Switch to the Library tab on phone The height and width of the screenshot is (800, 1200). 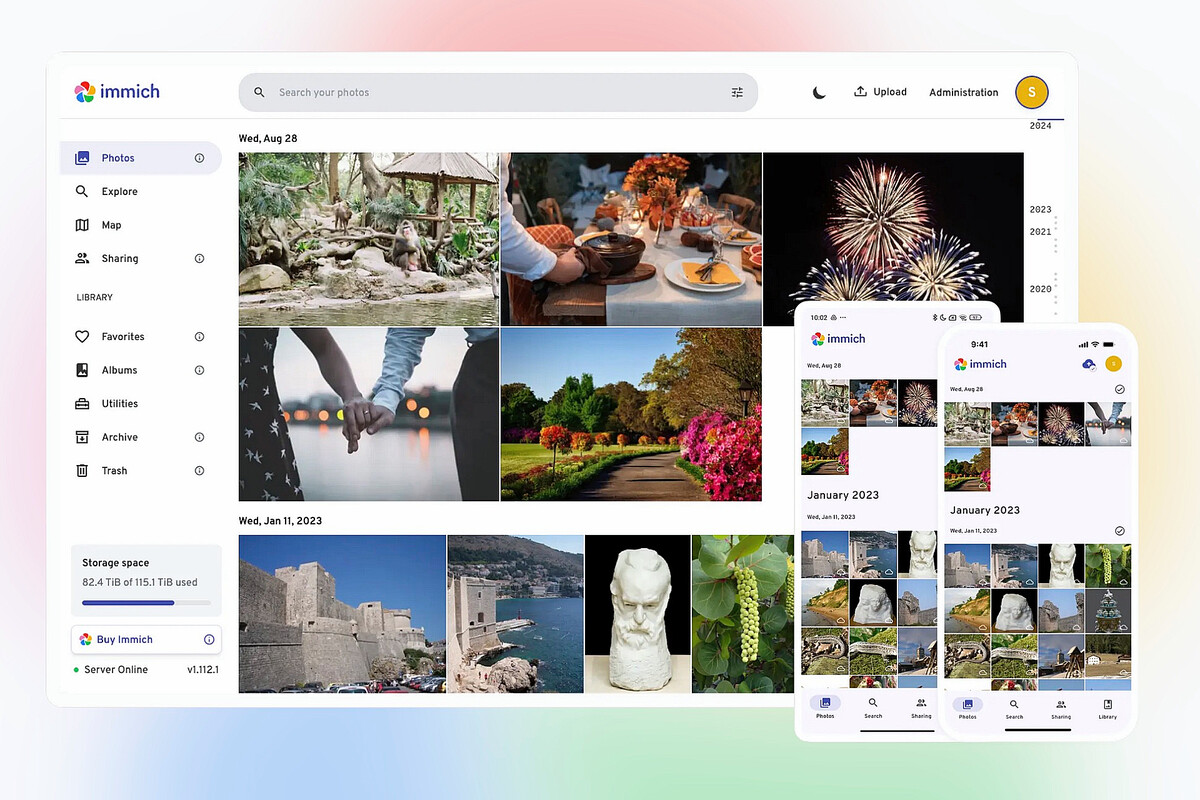click(1107, 708)
